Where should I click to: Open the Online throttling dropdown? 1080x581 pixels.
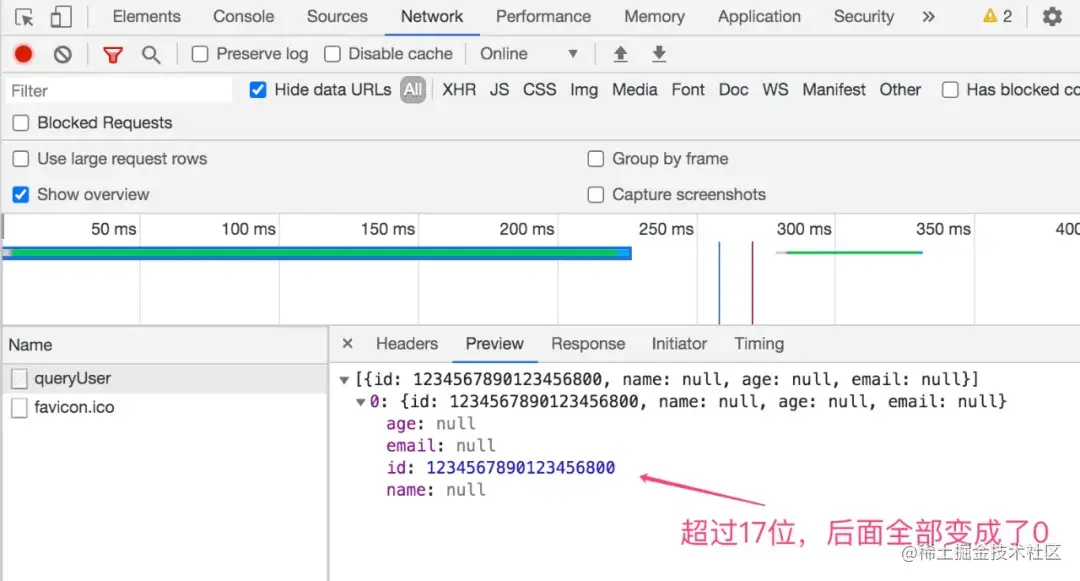click(x=528, y=54)
